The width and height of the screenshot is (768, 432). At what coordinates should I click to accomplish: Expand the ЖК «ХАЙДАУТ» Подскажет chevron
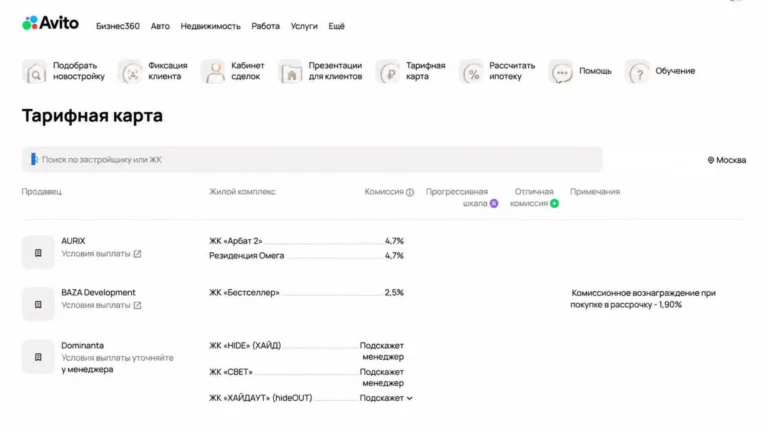[409, 398]
